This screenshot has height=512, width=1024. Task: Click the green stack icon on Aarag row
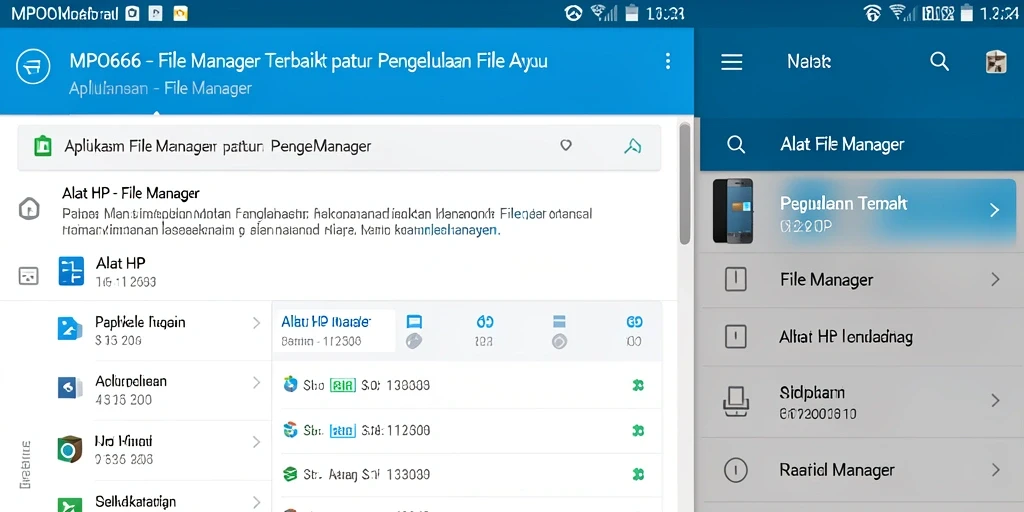[x=291, y=474]
